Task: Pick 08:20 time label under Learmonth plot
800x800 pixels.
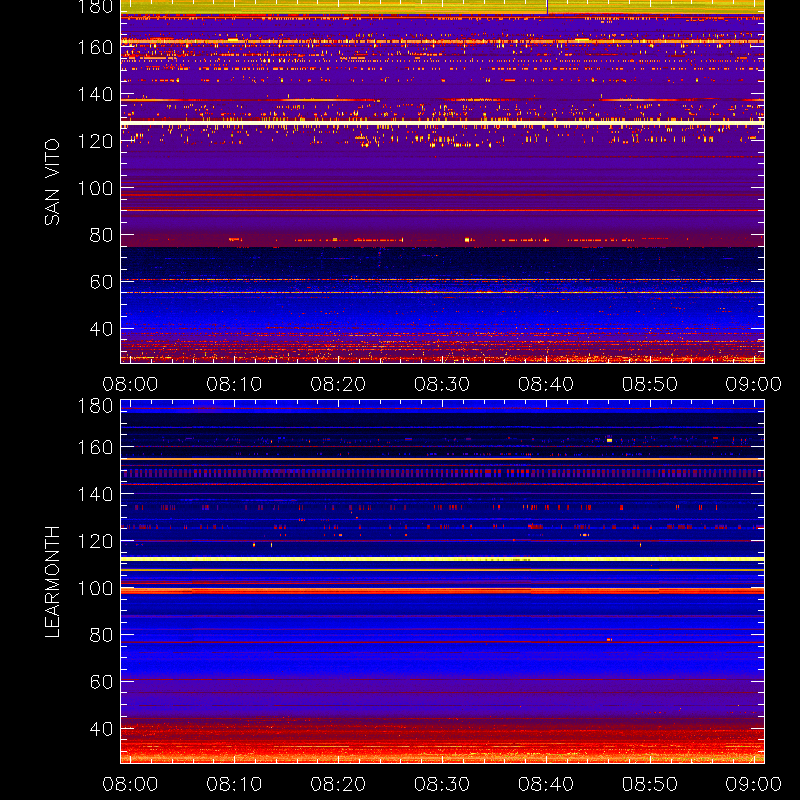Action: click(x=338, y=784)
